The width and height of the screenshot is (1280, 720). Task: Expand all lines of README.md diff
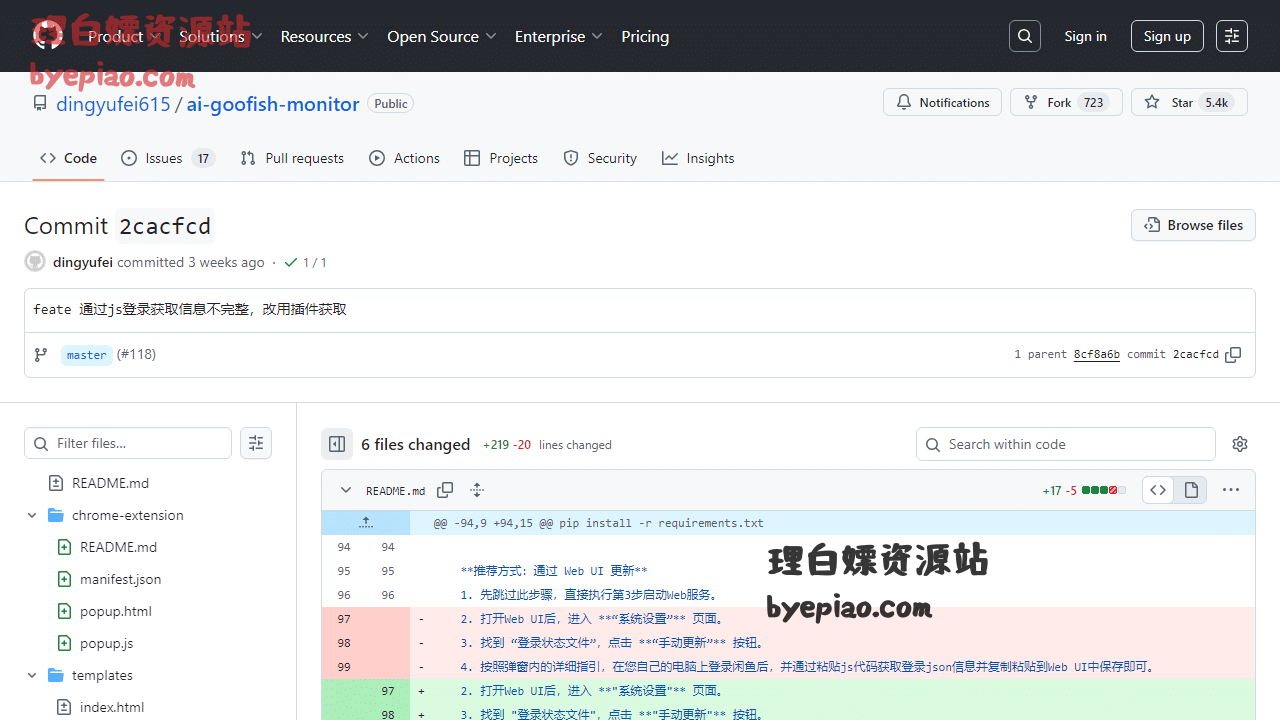click(x=477, y=490)
